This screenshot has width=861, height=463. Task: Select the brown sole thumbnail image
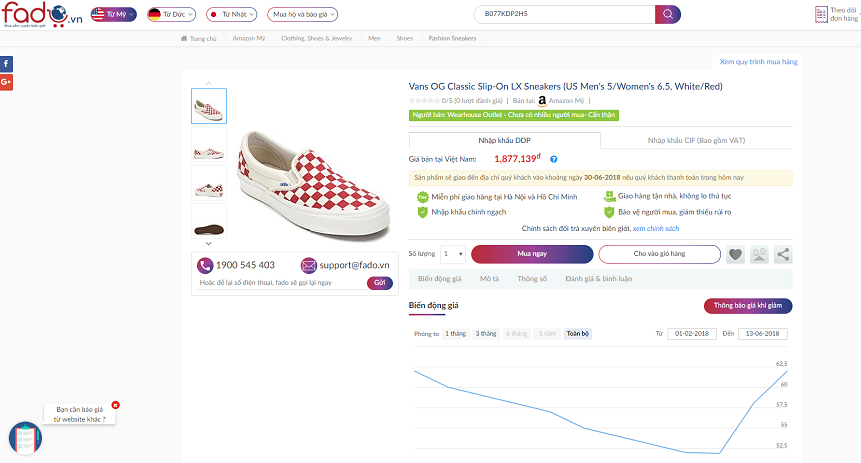coord(209,221)
